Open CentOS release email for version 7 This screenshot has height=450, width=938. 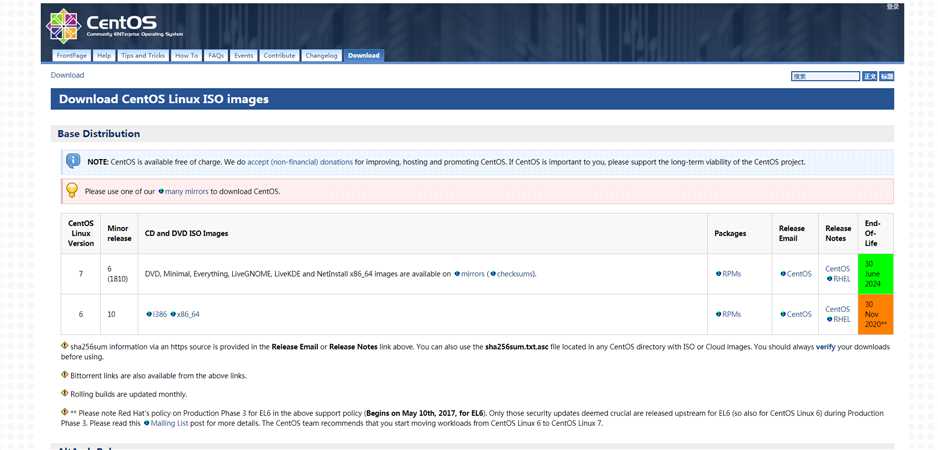pos(799,274)
